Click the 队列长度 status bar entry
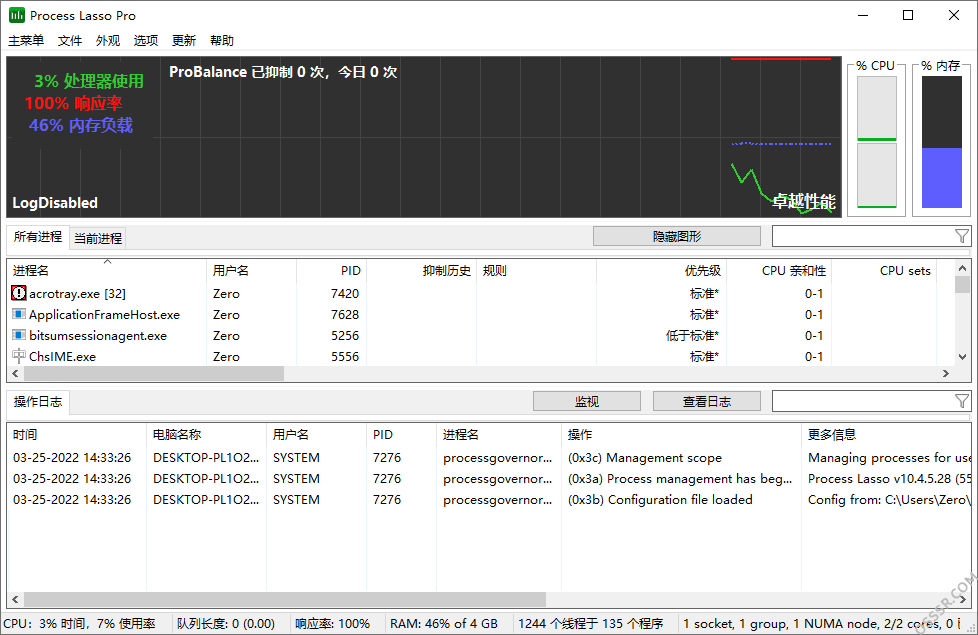The width and height of the screenshot is (978, 635). coord(226,624)
